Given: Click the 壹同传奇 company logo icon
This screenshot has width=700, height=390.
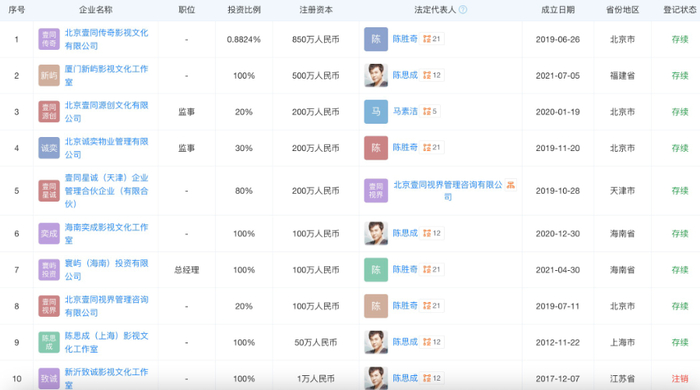Looking at the screenshot, I should coord(49,39).
